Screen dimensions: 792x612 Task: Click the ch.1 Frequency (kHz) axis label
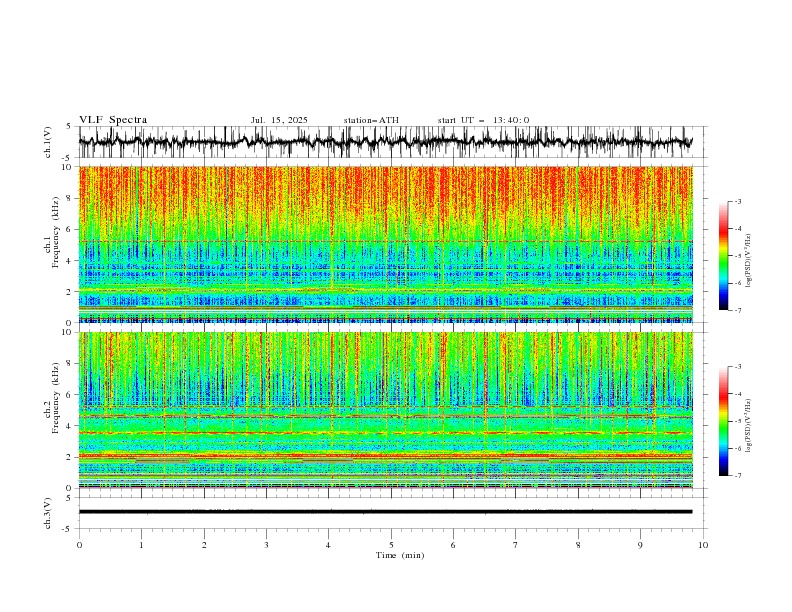click(52, 232)
